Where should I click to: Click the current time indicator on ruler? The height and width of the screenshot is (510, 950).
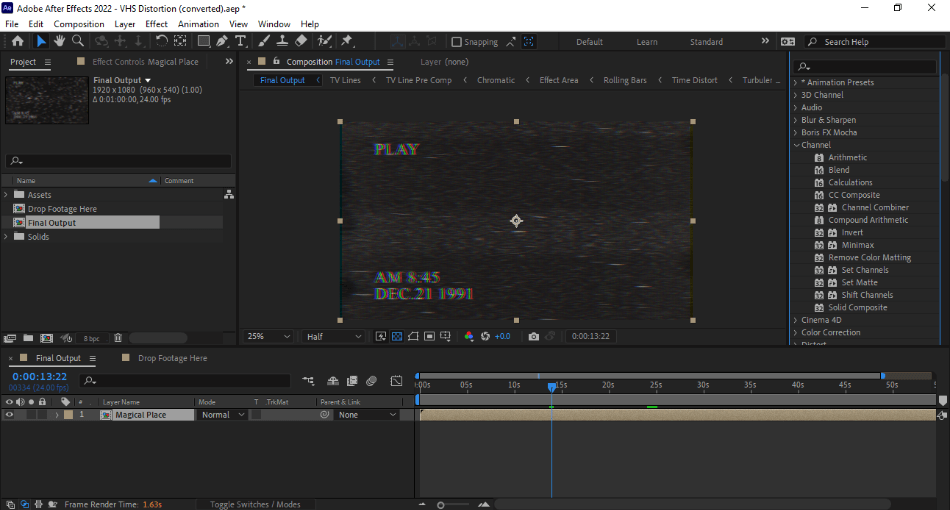pos(551,386)
